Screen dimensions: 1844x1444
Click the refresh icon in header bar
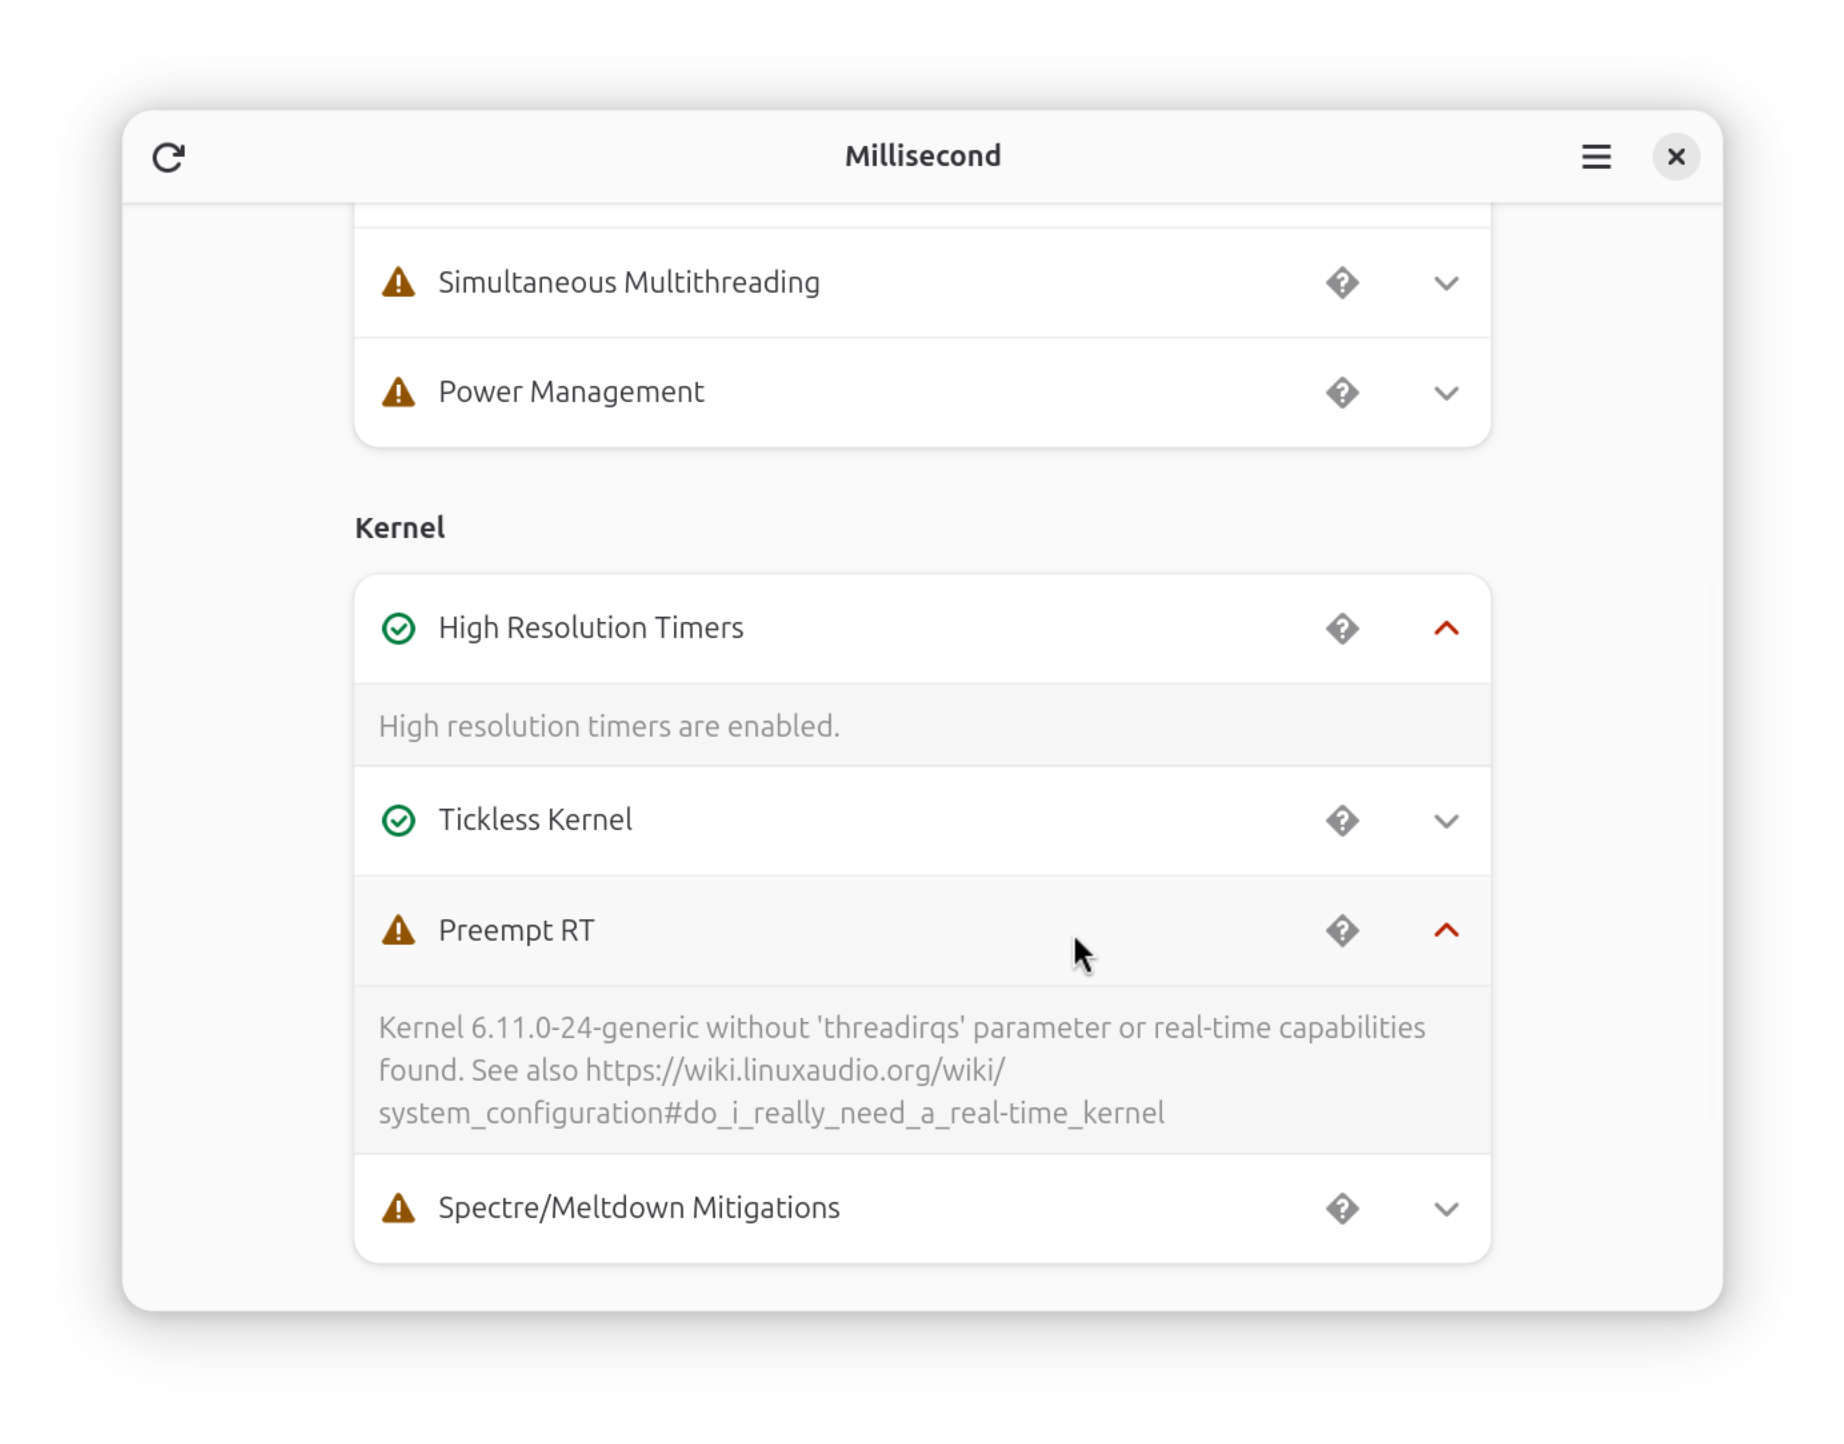(x=168, y=157)
